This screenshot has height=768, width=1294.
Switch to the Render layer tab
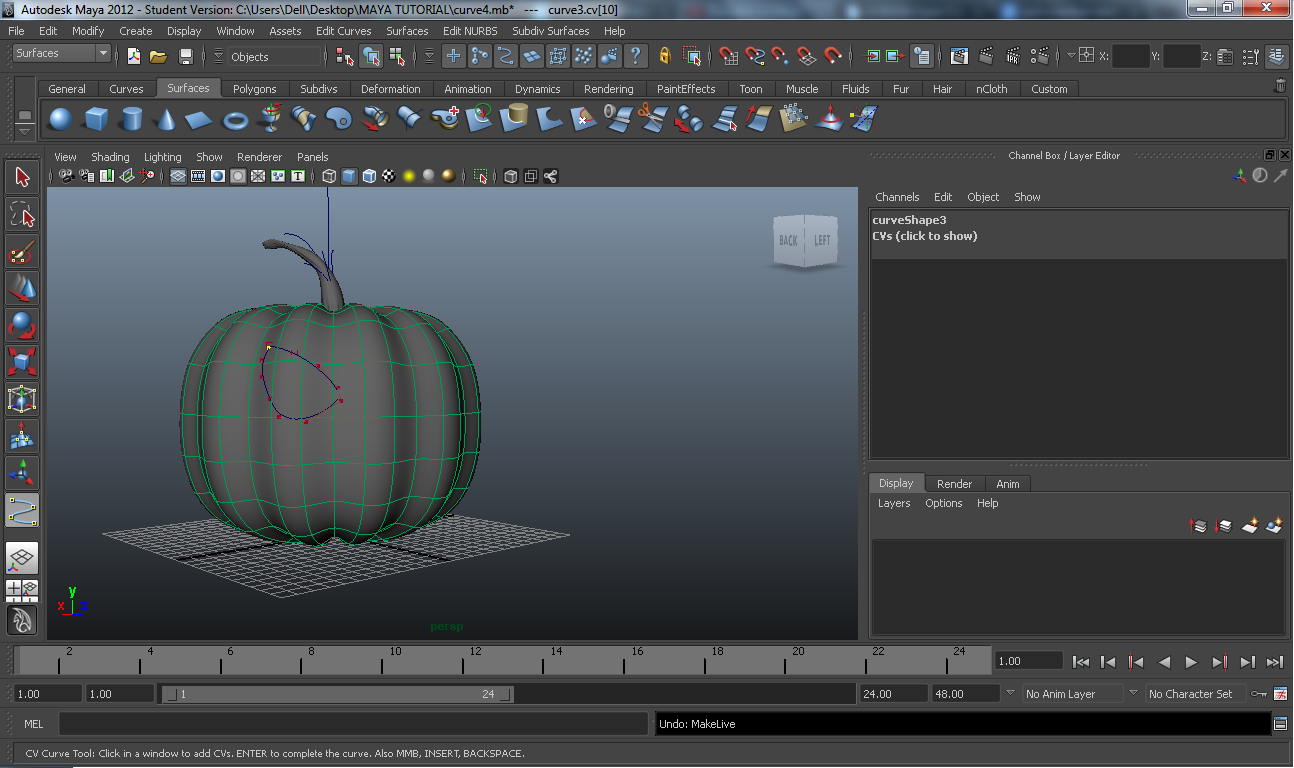click(x=954, y=484)
